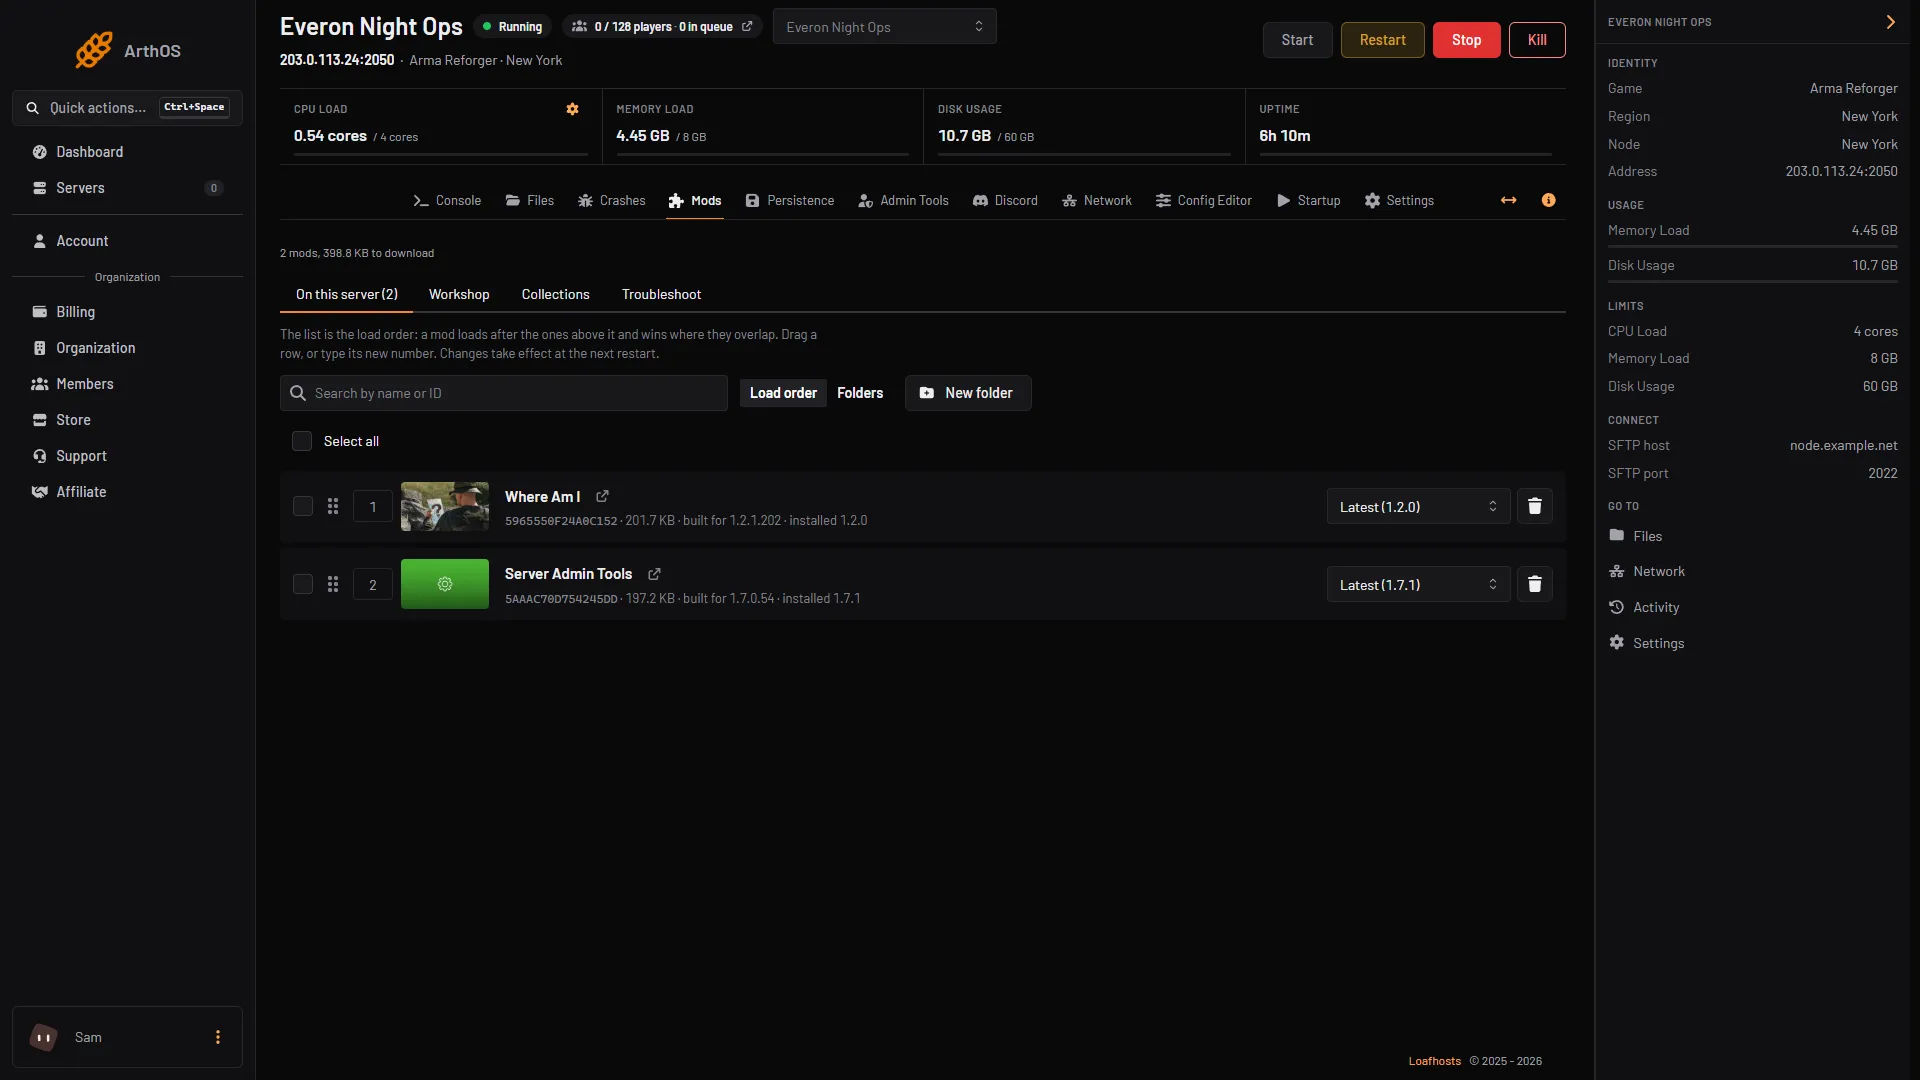Click the Server Admin Tools green thumbnail
The height and width of the screenshot is (1080, 1920).
(445, 585)
